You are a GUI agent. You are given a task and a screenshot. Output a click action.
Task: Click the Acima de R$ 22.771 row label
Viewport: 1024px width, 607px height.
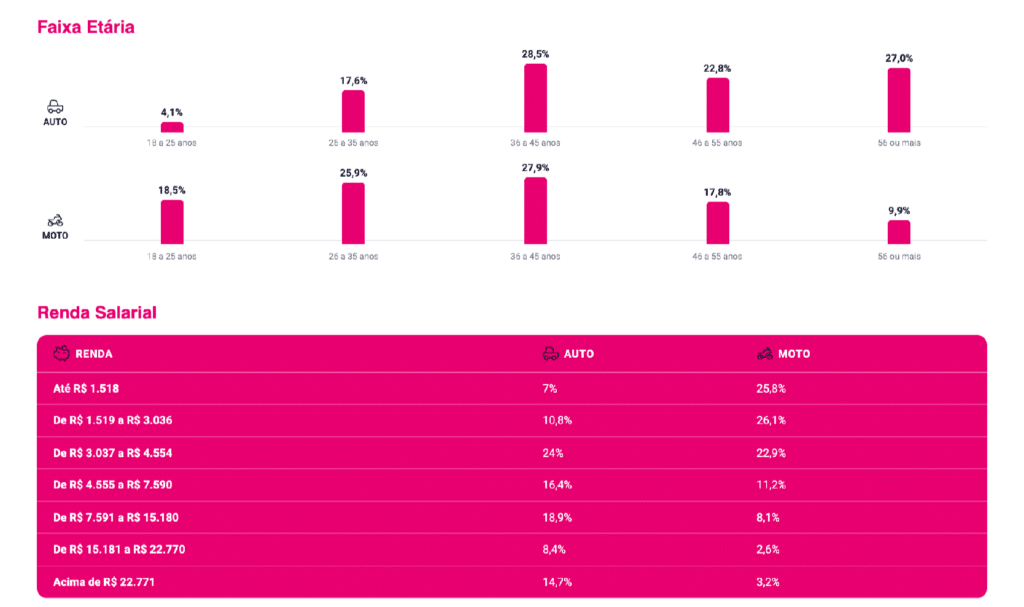[104, 582]
